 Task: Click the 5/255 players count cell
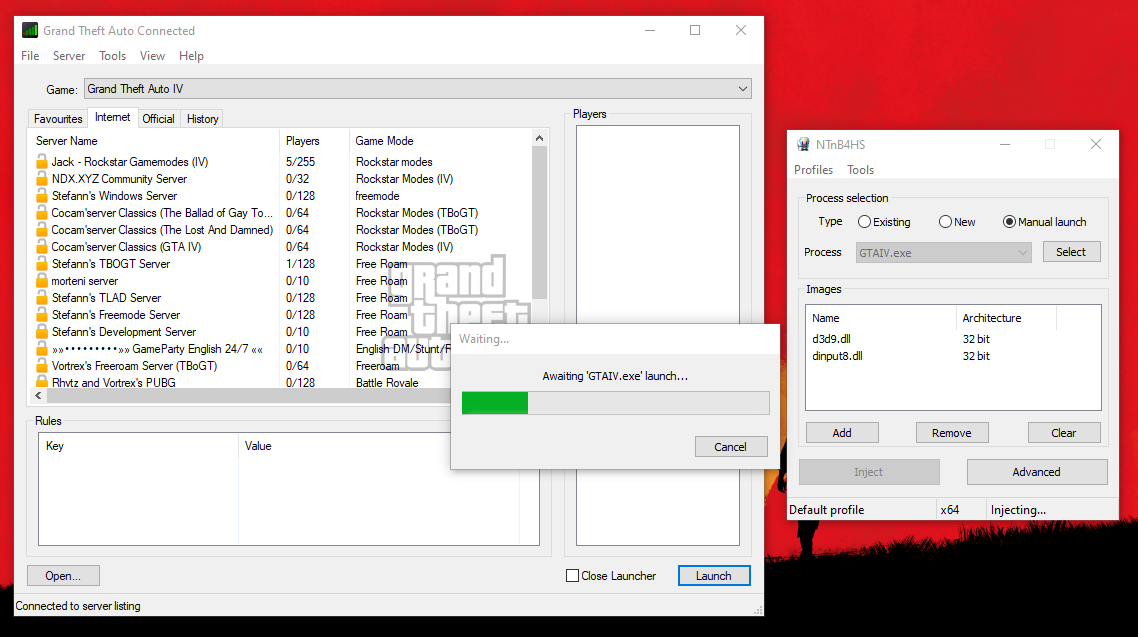pyautogui.click(x=300, y=162)
